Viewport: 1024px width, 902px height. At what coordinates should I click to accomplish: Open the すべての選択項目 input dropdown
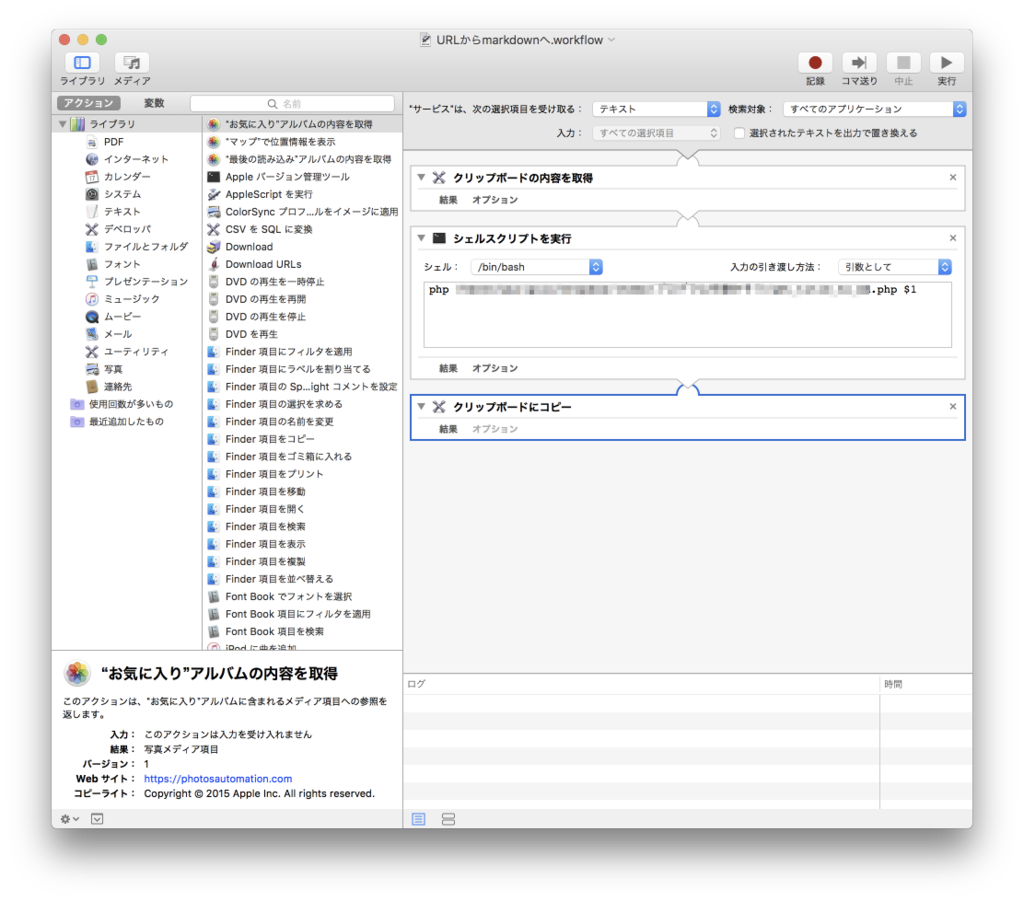(656, 133)
